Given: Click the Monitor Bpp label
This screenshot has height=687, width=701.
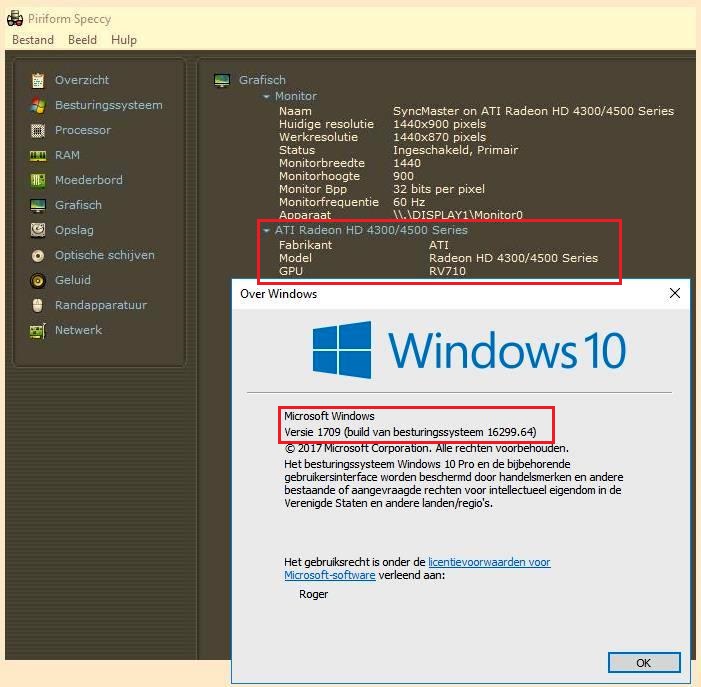Looking at the screenshot, I should click(312, 189).
